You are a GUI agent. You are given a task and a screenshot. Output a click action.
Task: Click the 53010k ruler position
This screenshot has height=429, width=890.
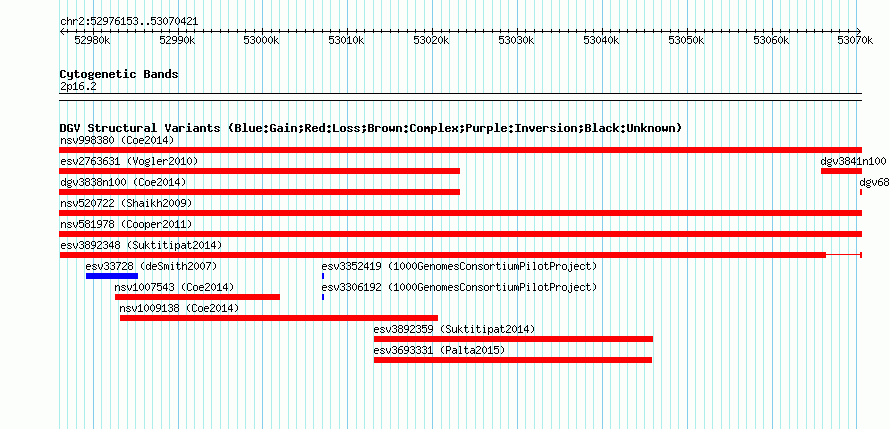click(347, 40)
